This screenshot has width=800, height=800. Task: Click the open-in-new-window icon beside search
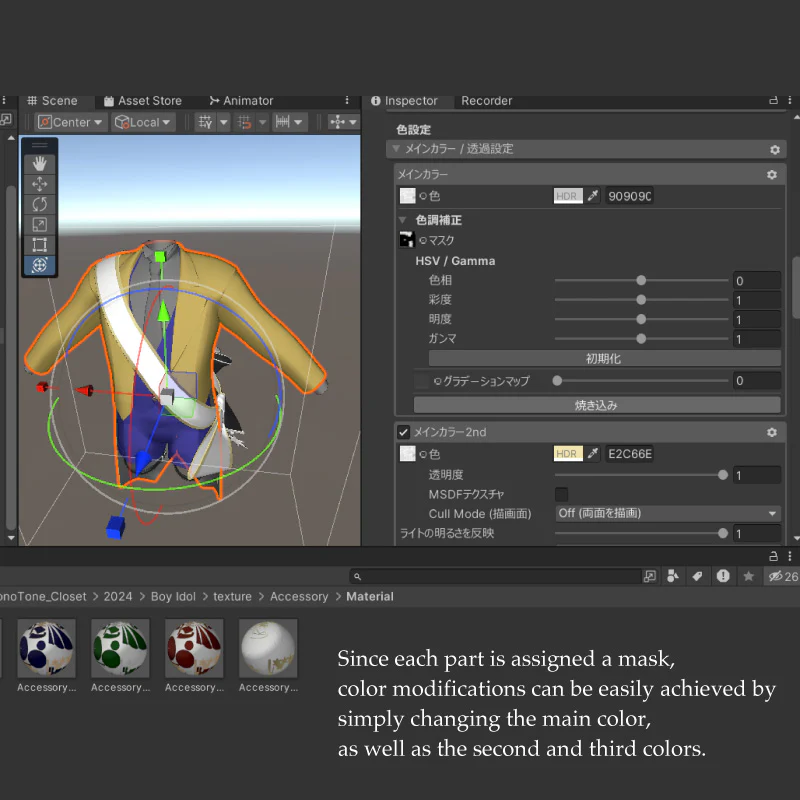pyautogui.click(x=649, y=576)
